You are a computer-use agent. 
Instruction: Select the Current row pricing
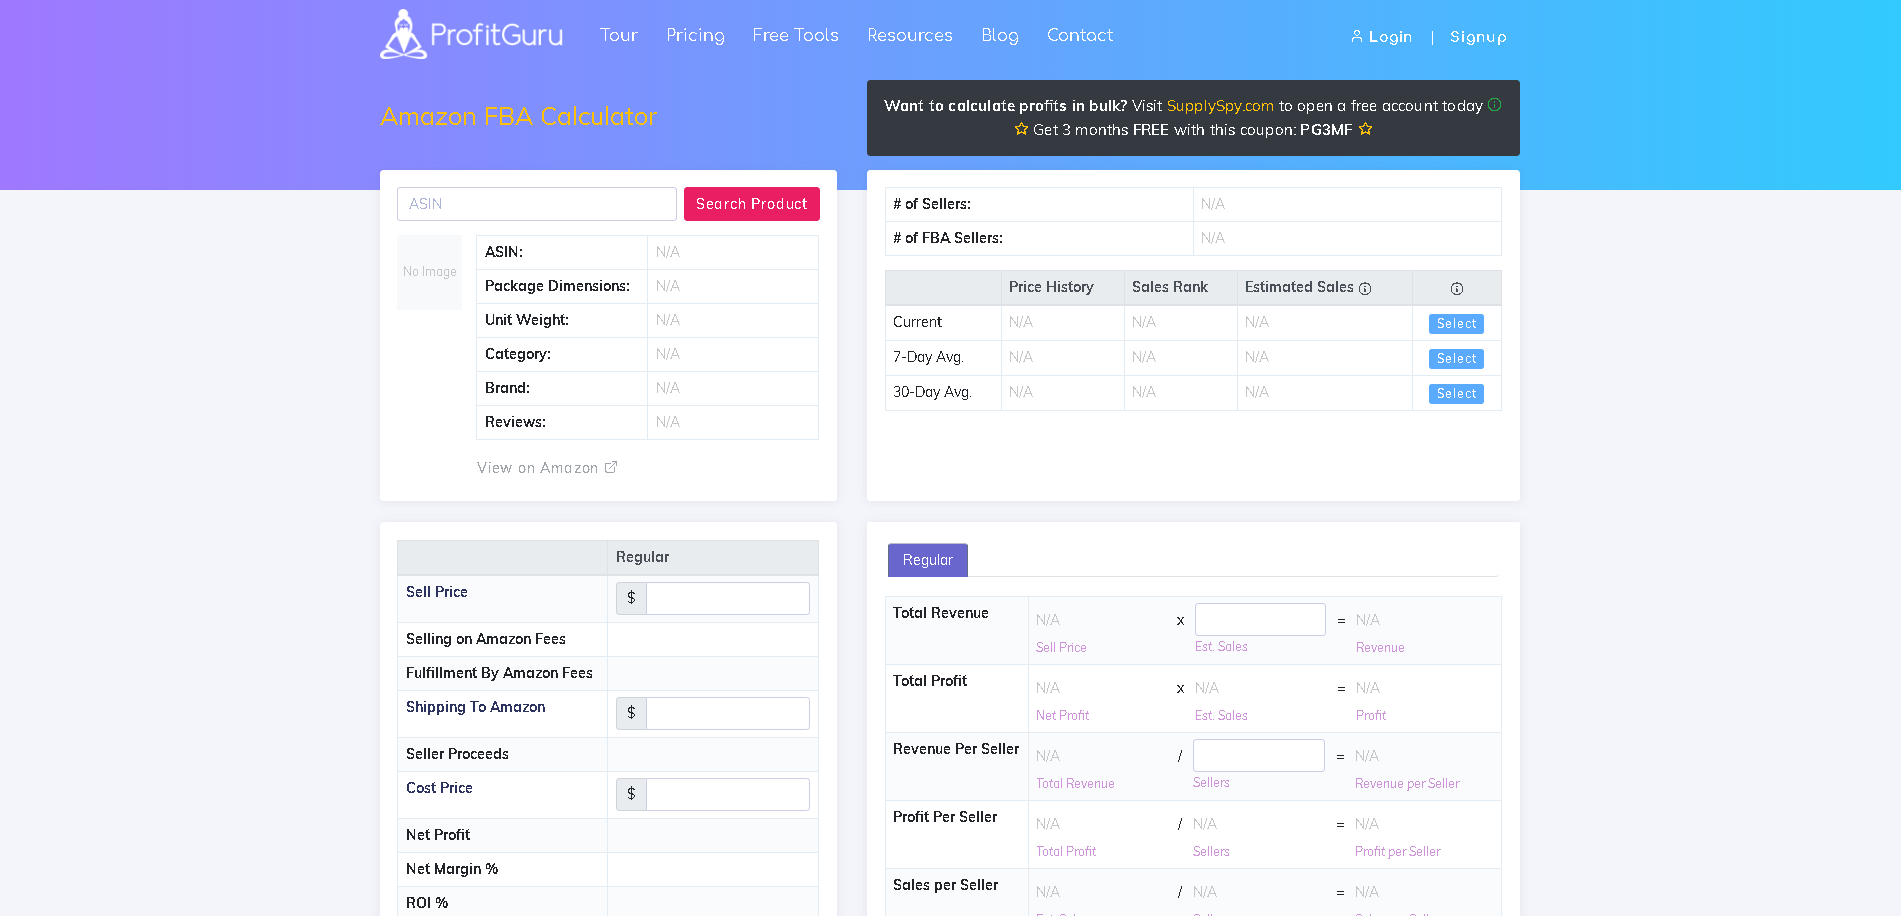(x=1456, y=324)
